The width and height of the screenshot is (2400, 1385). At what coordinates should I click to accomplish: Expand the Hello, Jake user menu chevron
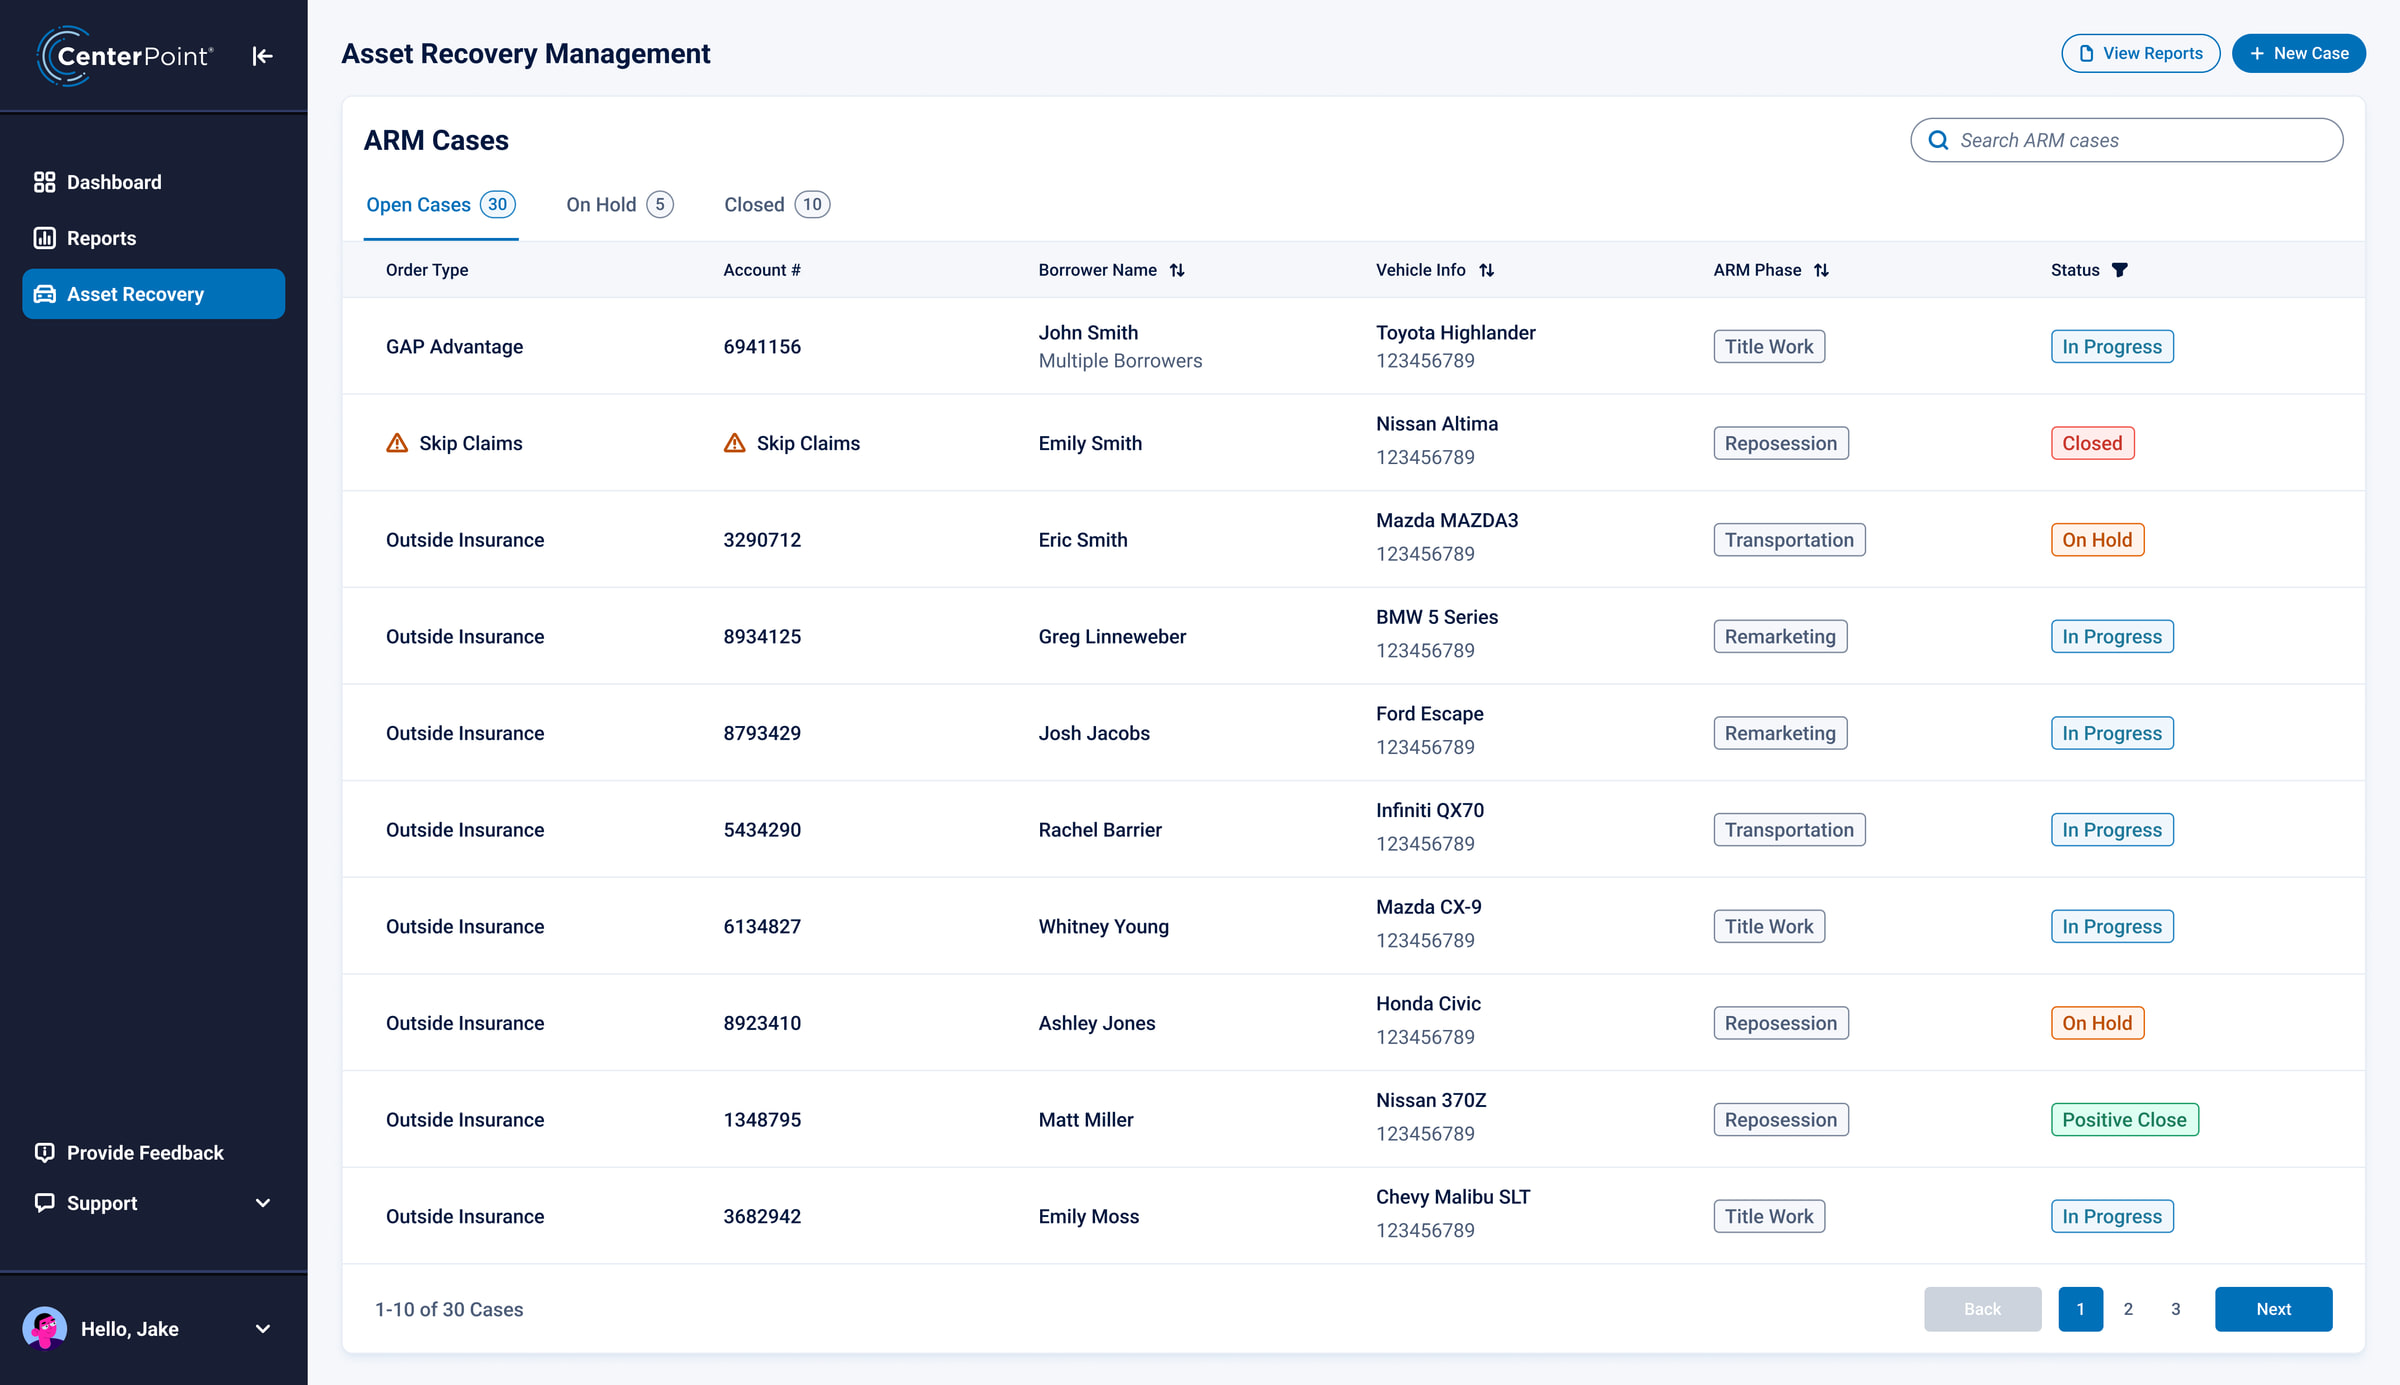[x=263, y=1329]
